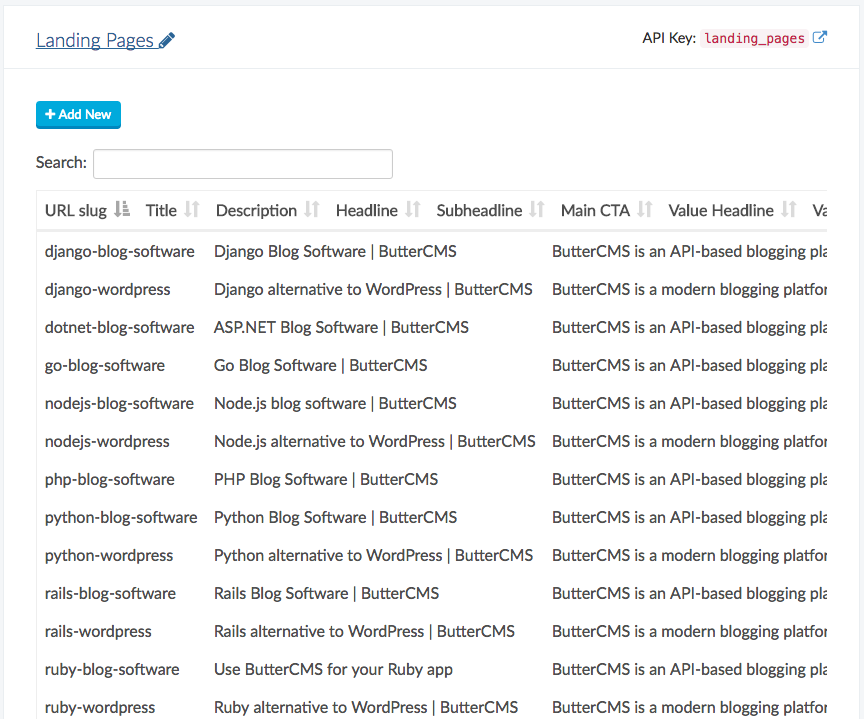Click the Description column header label

pyautogui.click(x=256, y=210)
